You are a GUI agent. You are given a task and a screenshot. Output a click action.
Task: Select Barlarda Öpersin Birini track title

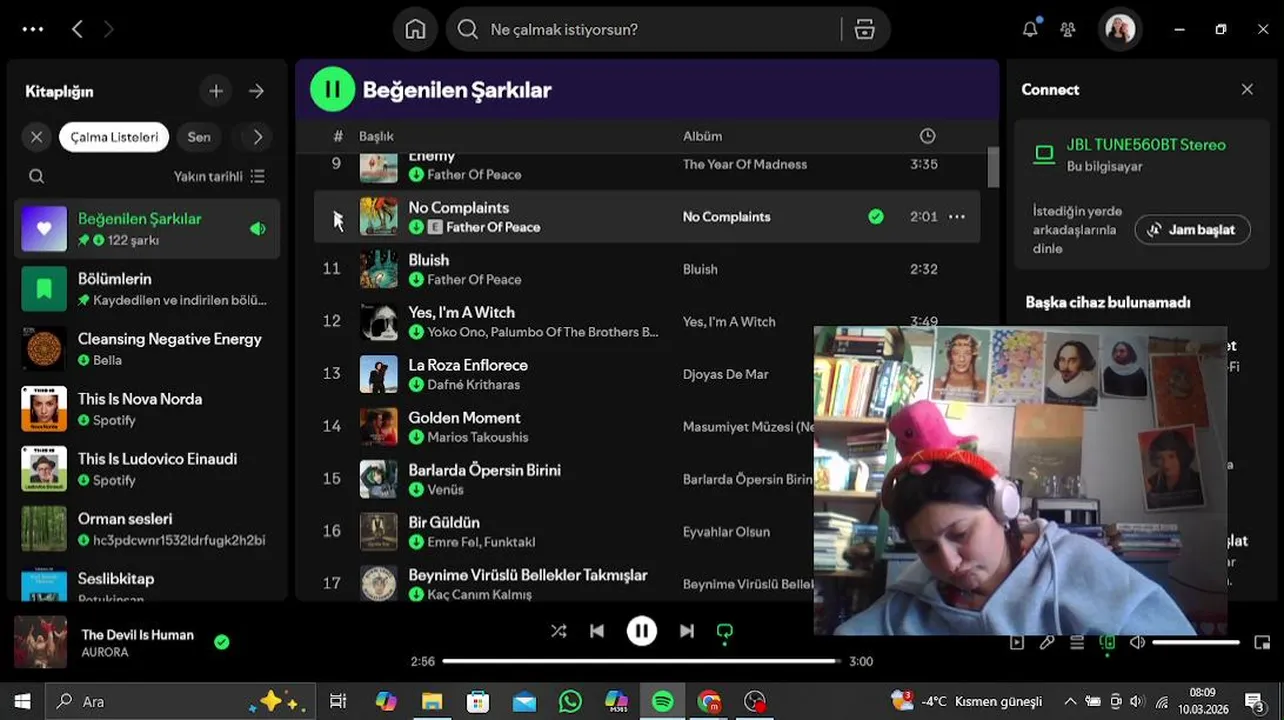(484, 470)
